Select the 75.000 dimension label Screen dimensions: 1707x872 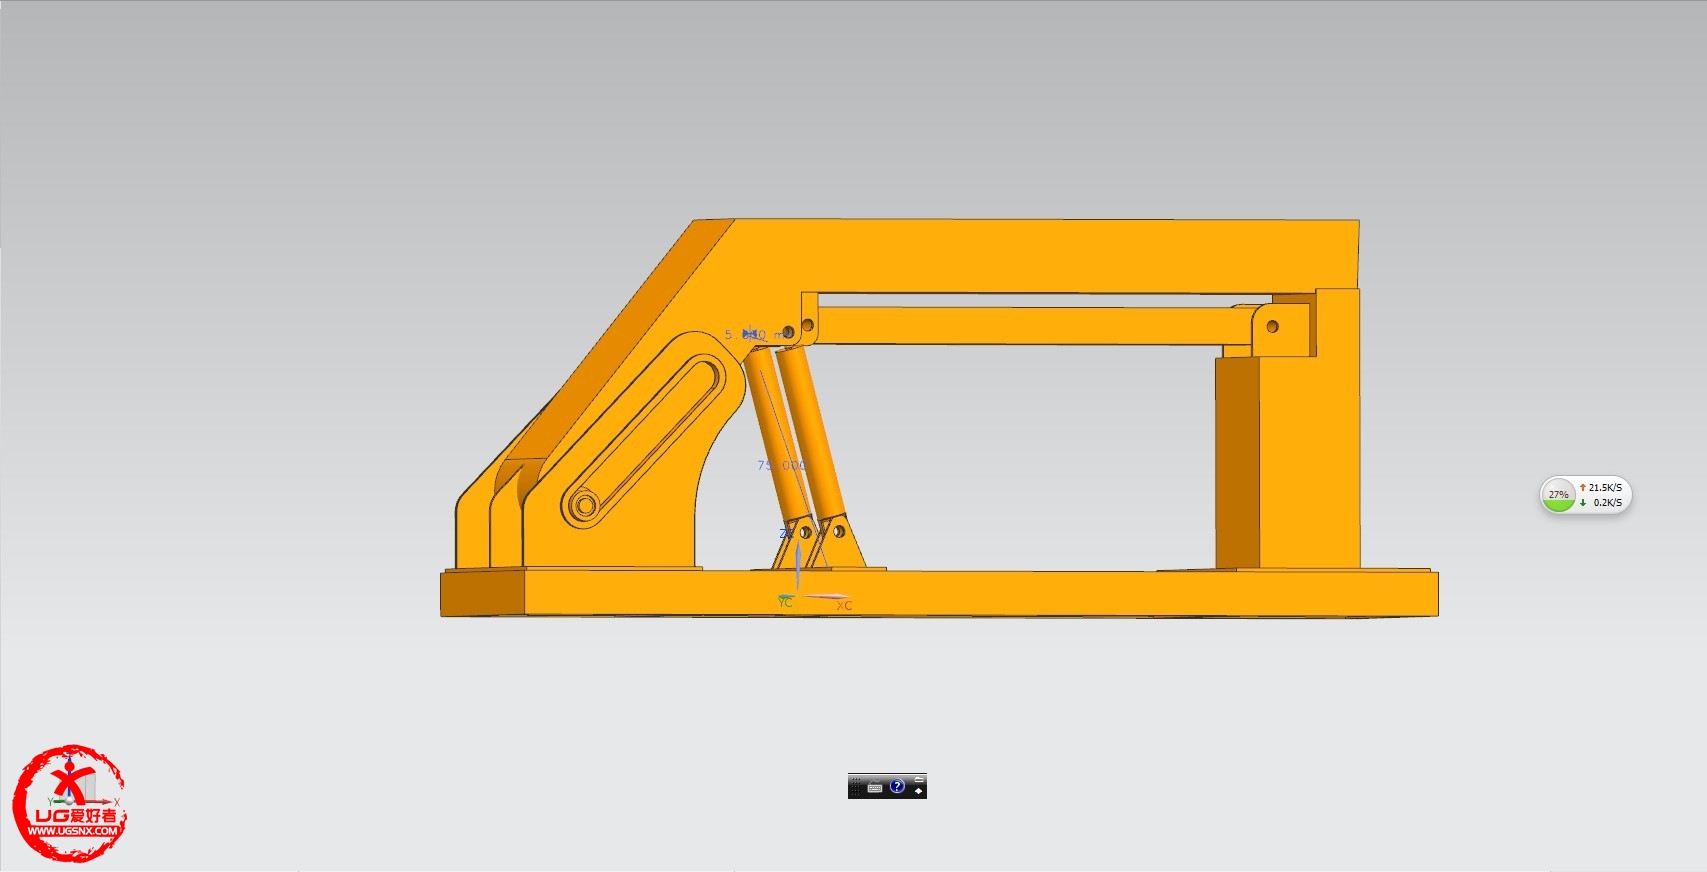pos(781,465)
